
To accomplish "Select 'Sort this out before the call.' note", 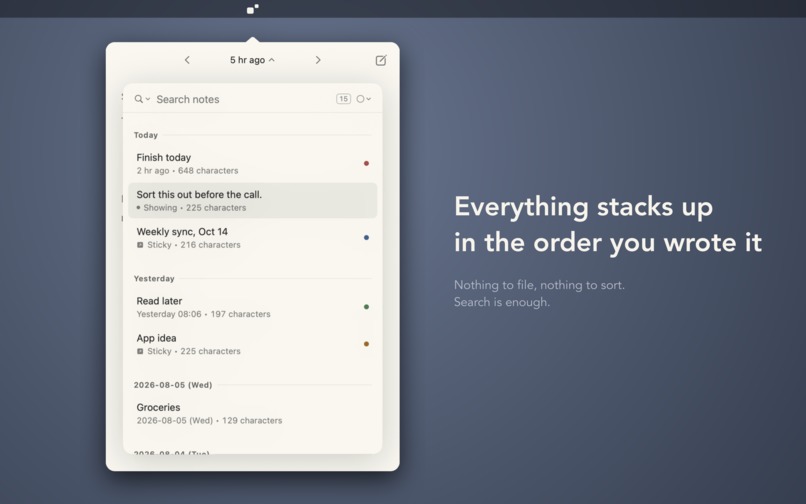I will click(x=252, y=201).
